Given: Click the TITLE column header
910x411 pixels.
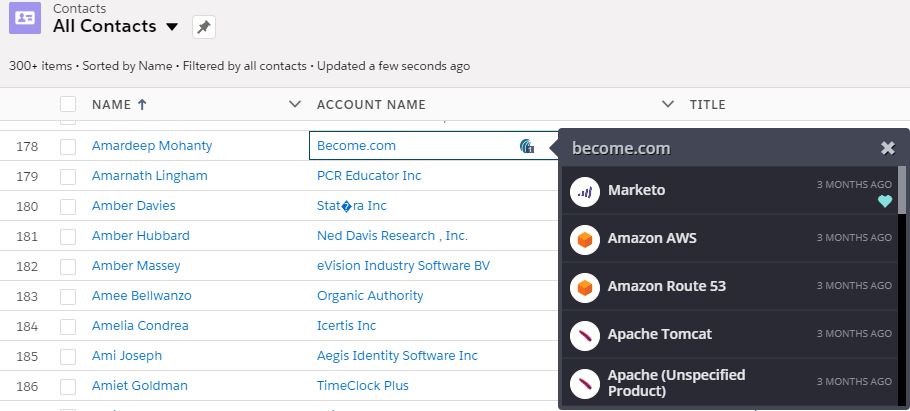Looking at the screenshot, I should [707, 104].
